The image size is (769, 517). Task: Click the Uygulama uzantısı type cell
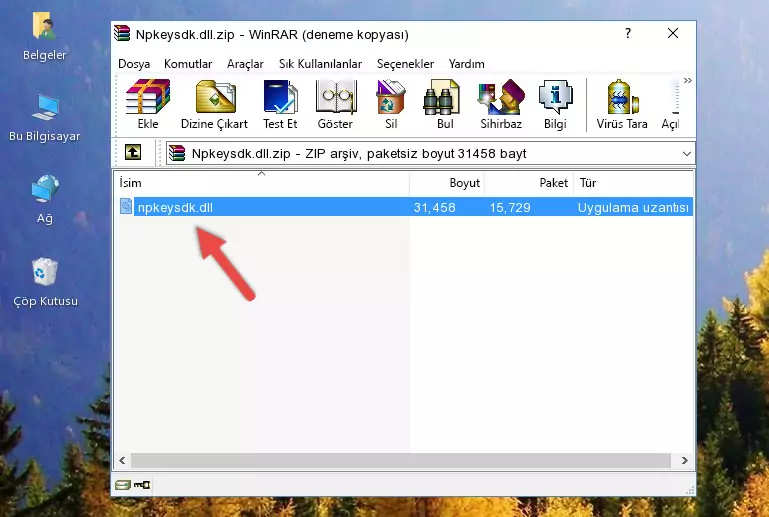[633, 207]
